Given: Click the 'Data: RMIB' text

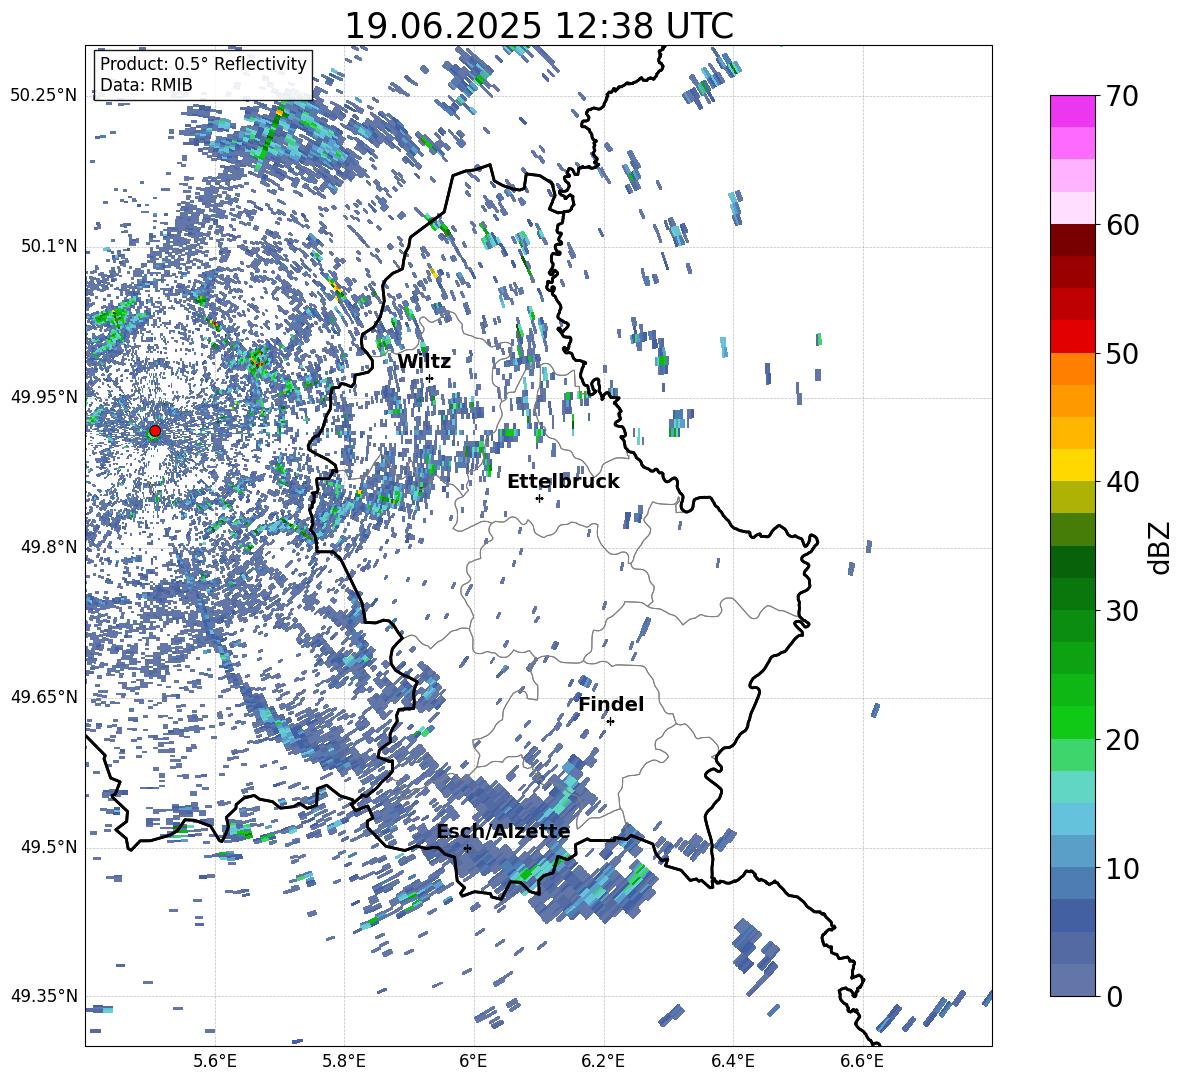Looking at the screenshot, I should (146, 85).
